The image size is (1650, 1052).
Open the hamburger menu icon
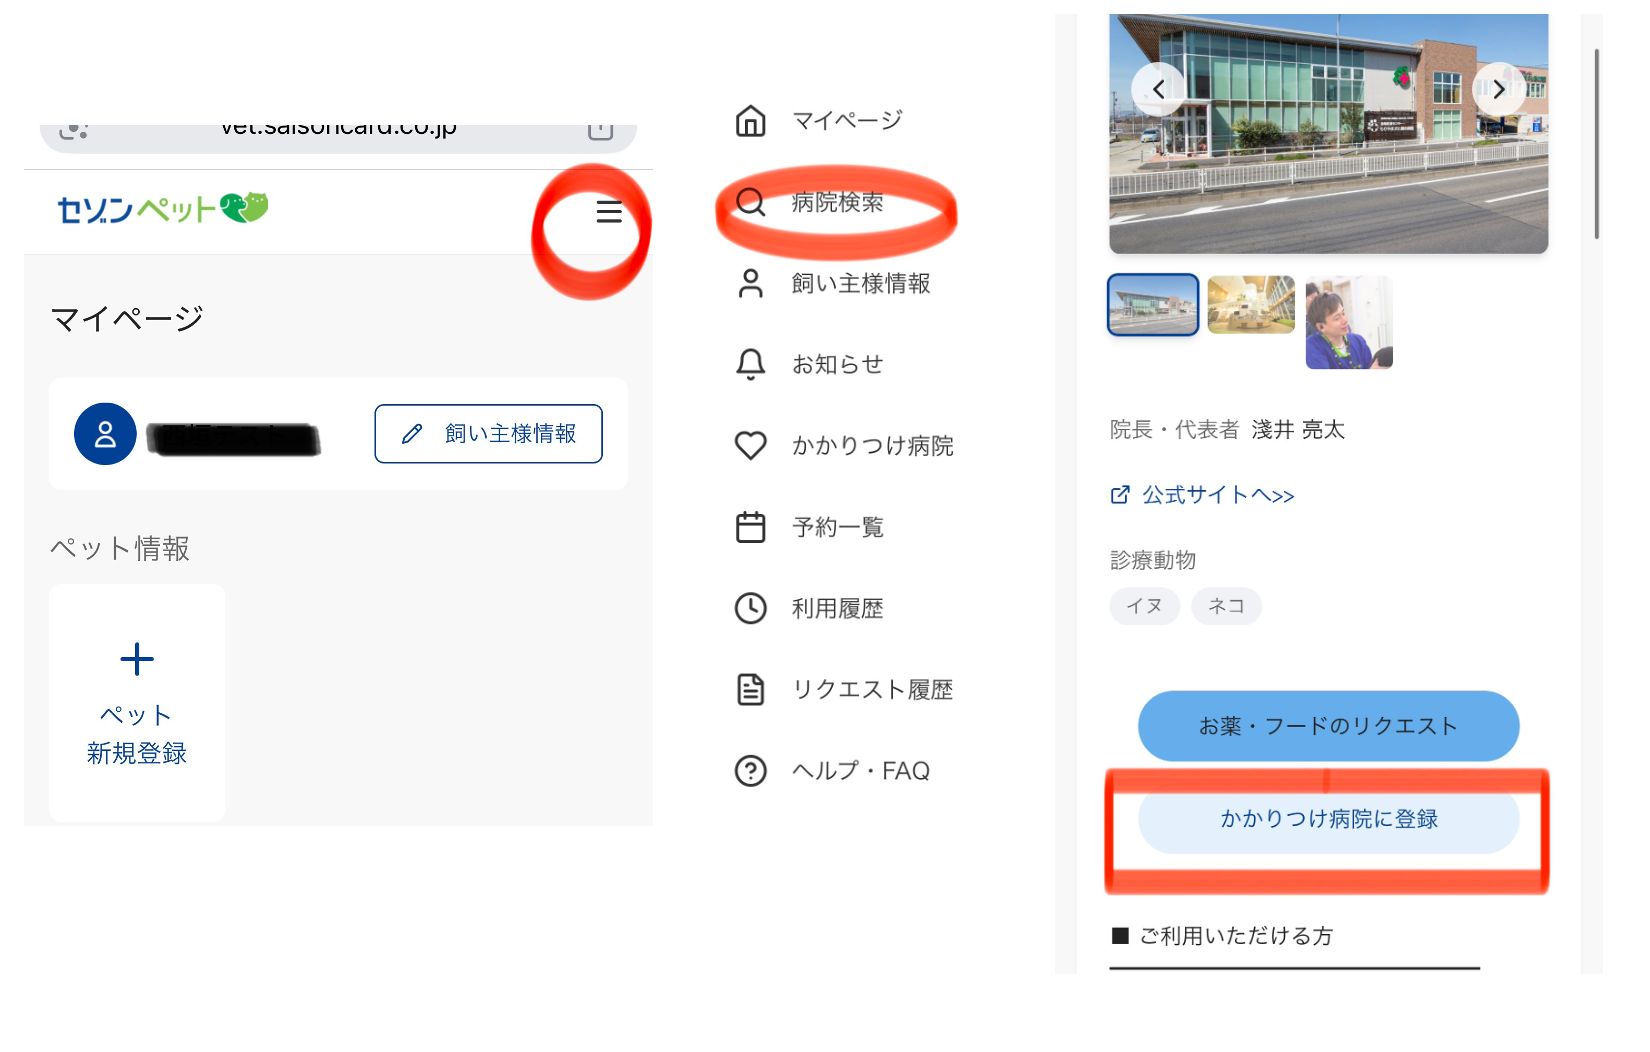click(609, 212)
